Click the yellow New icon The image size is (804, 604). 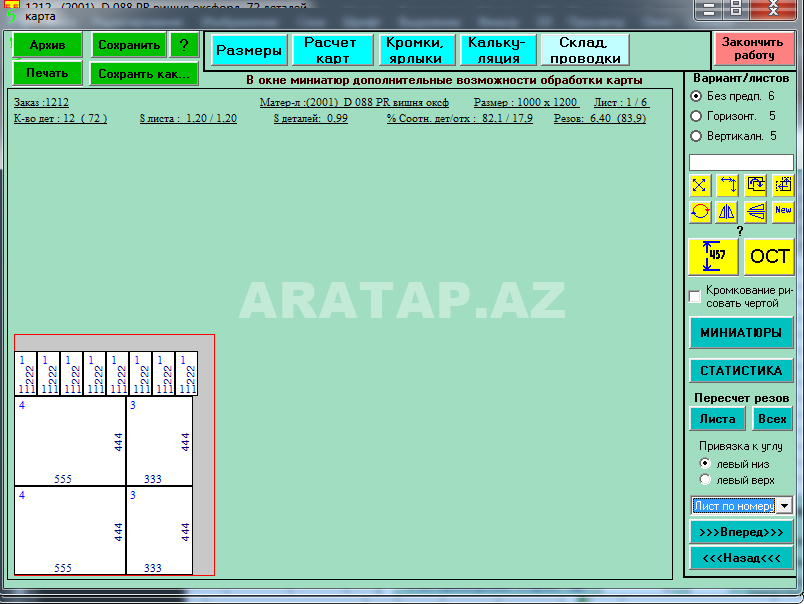coord(783,211)
